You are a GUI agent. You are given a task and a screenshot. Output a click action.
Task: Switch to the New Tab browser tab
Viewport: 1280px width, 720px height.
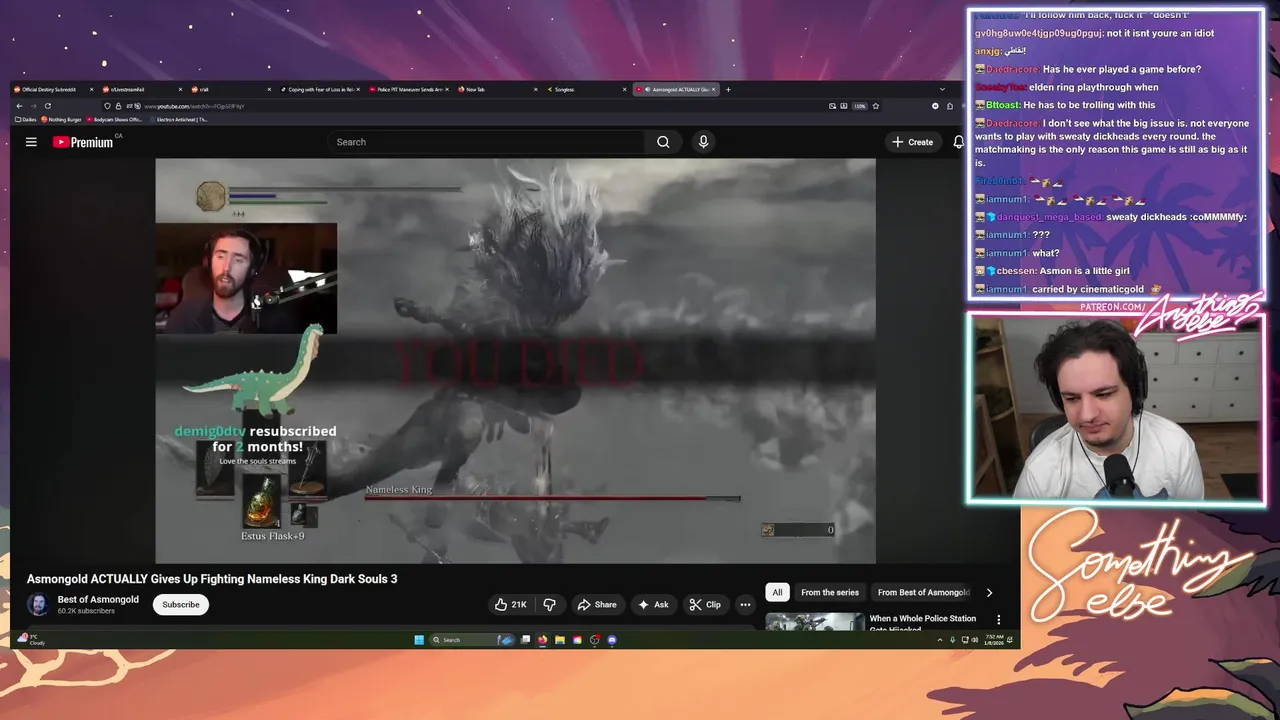[x=496, y=89]
